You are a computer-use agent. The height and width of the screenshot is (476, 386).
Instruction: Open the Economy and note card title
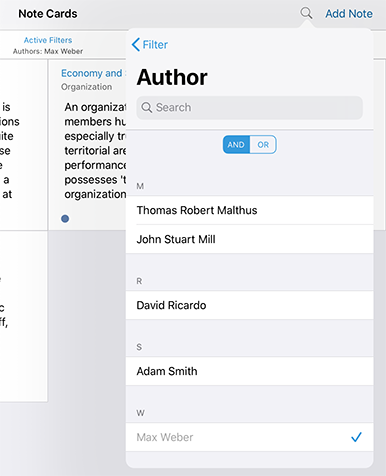(x=93, y=73)
